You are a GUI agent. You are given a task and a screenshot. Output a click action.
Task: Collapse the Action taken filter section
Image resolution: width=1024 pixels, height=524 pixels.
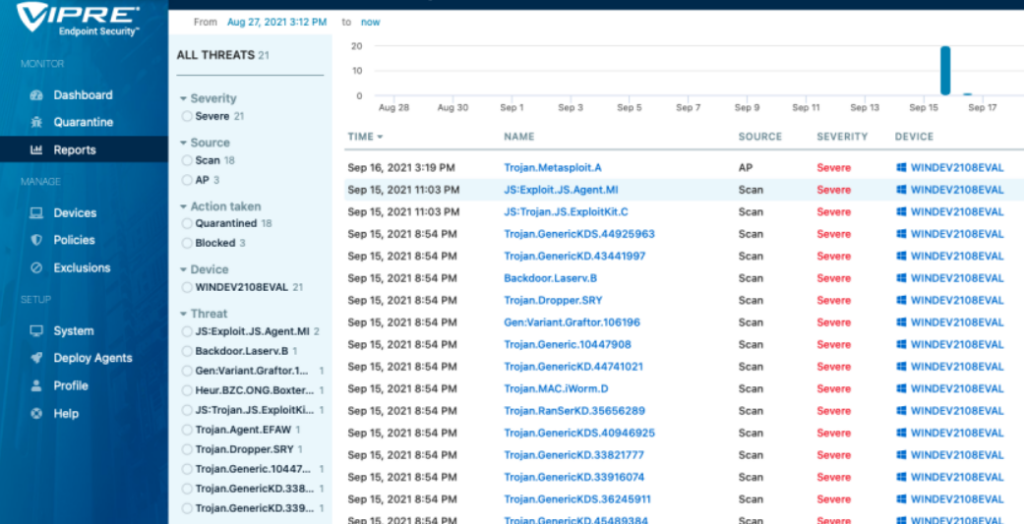(221, 206)
